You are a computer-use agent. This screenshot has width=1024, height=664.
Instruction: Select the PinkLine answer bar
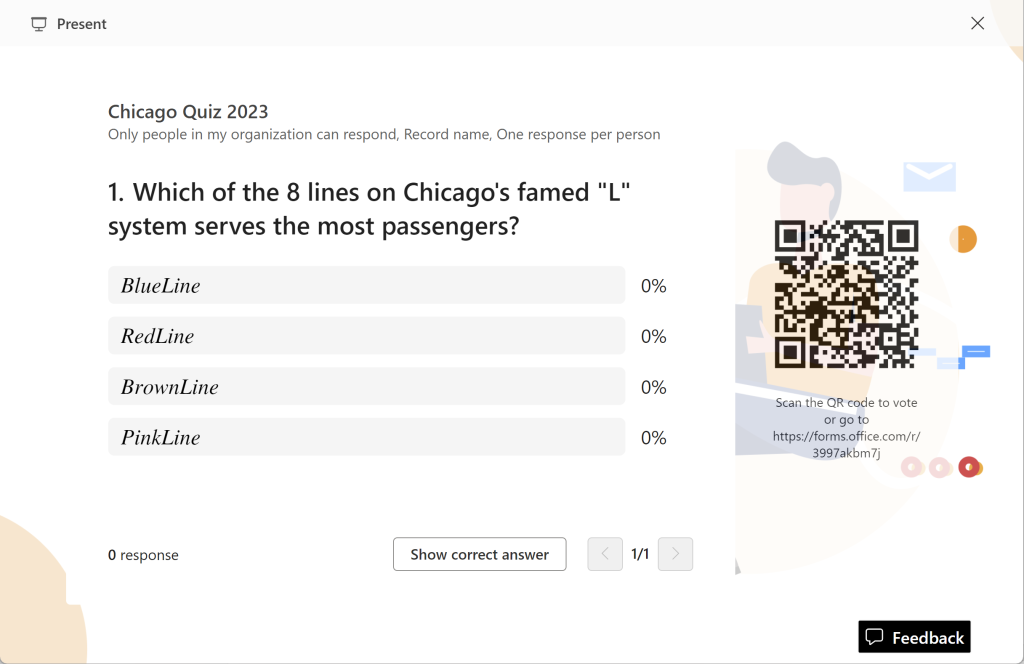[366, 437]
